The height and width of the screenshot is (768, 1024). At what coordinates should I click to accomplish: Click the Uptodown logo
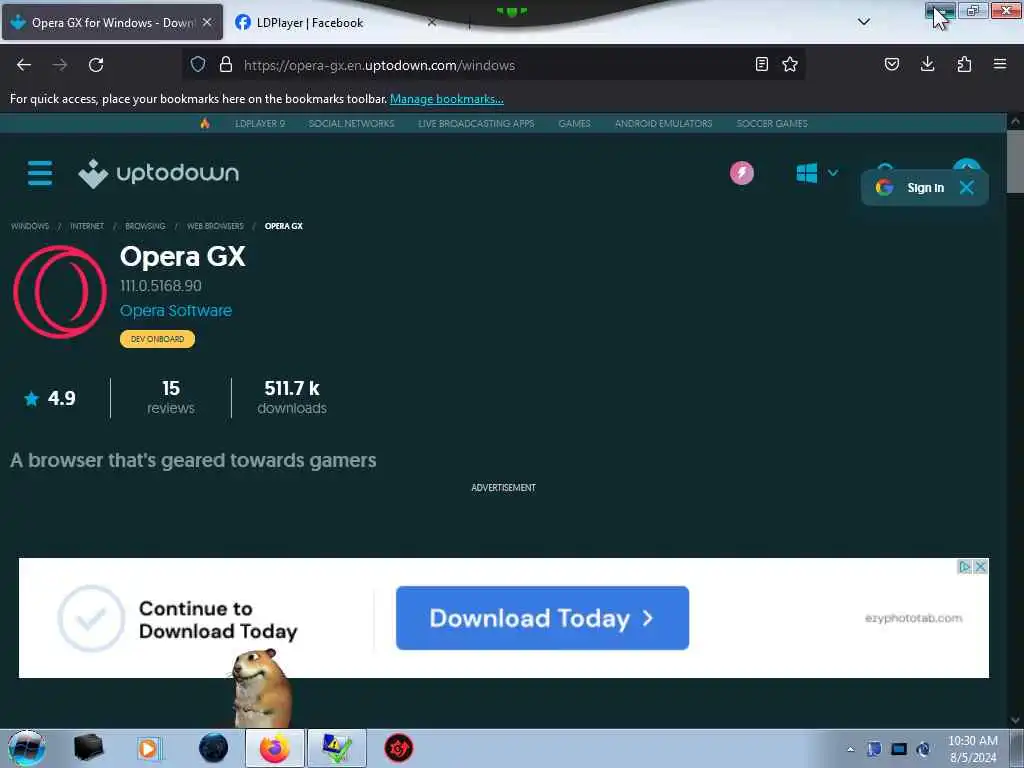pos(159,173)
